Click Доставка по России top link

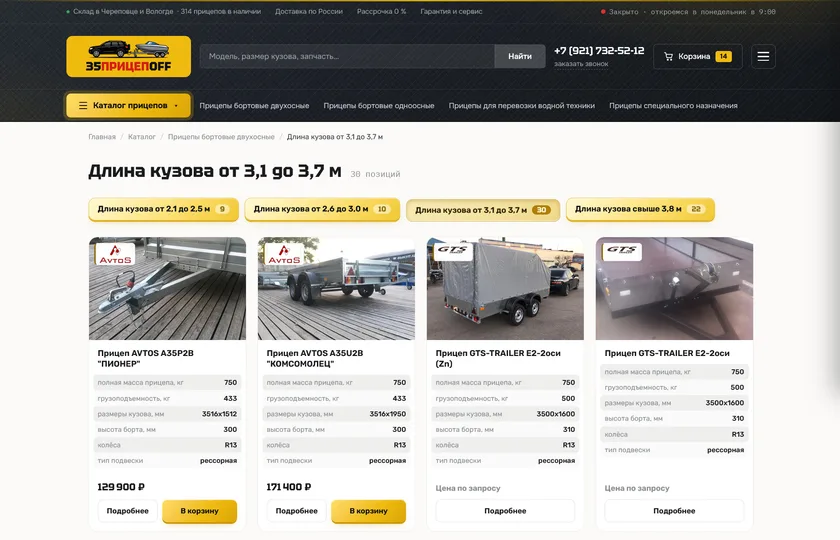[x=309, y=11]
